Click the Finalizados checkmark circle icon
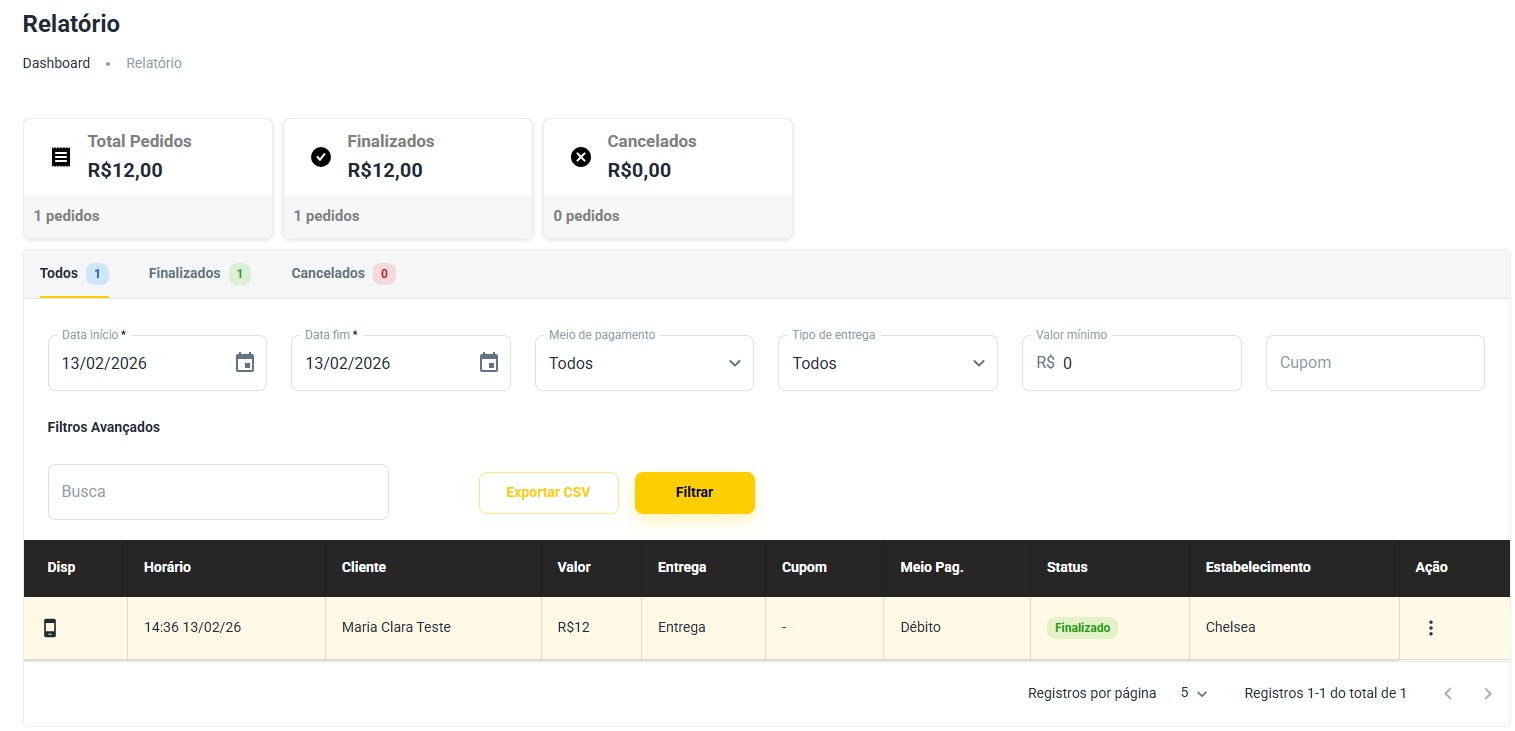The image size is (1515, 731). click(x=321, y=157)
